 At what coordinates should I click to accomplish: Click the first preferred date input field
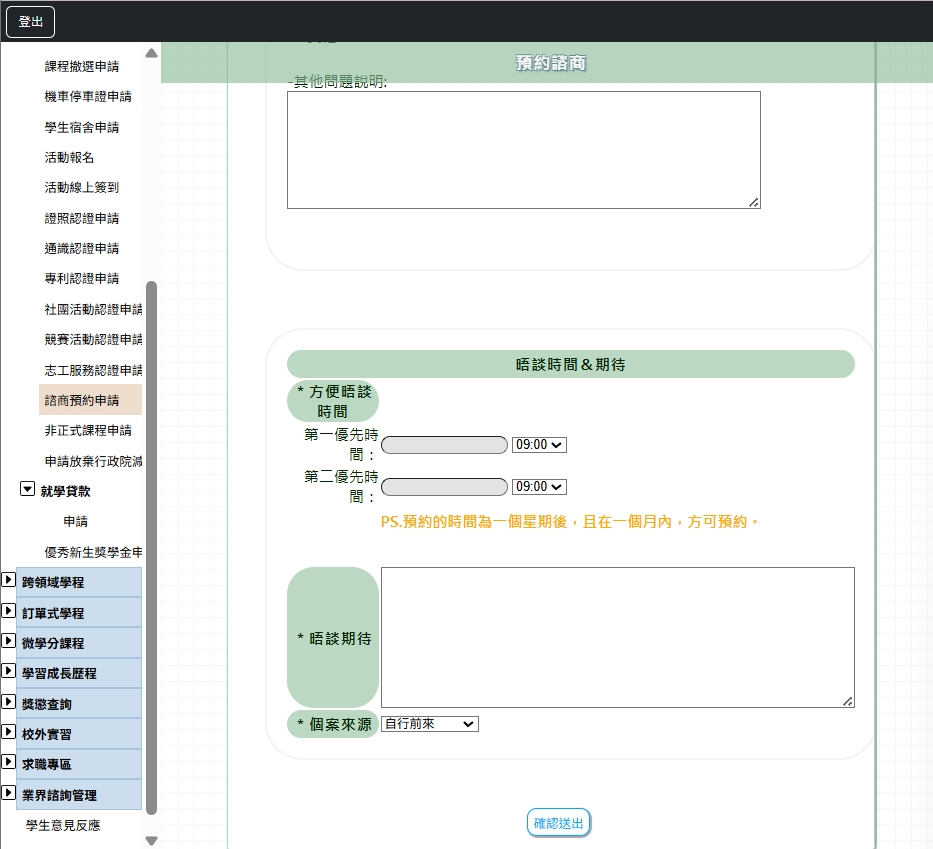pos(444,445)
